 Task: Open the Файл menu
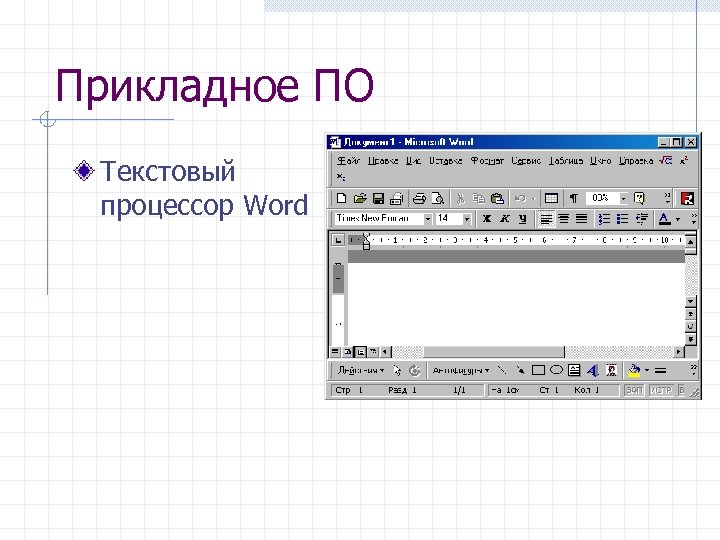[x=349, y=161]
